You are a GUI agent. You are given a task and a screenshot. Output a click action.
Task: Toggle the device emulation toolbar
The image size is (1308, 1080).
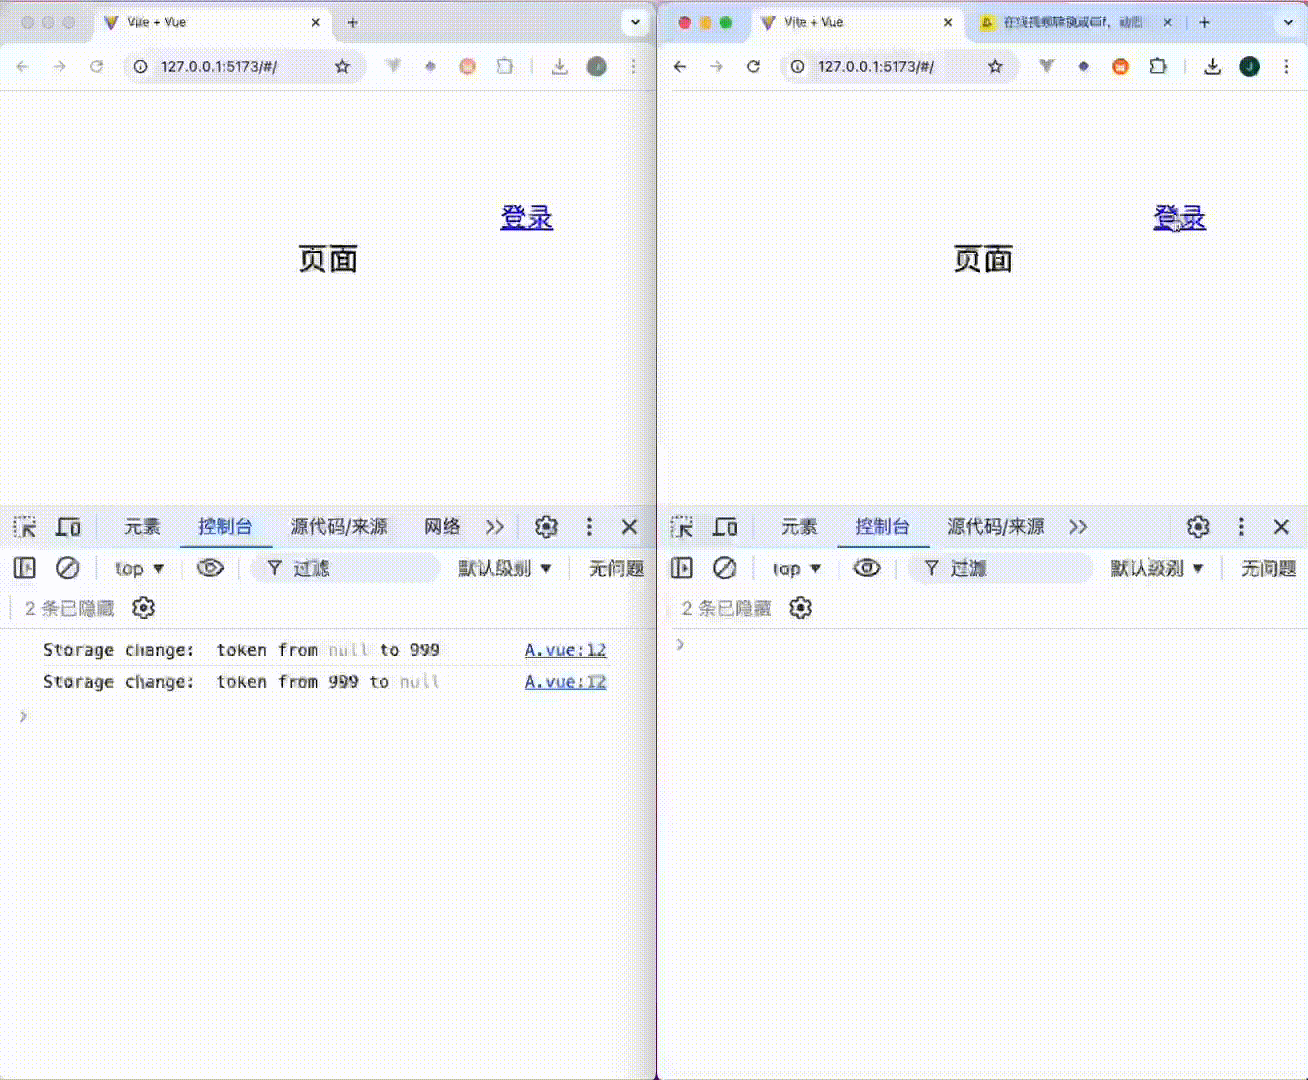point(68,527)
